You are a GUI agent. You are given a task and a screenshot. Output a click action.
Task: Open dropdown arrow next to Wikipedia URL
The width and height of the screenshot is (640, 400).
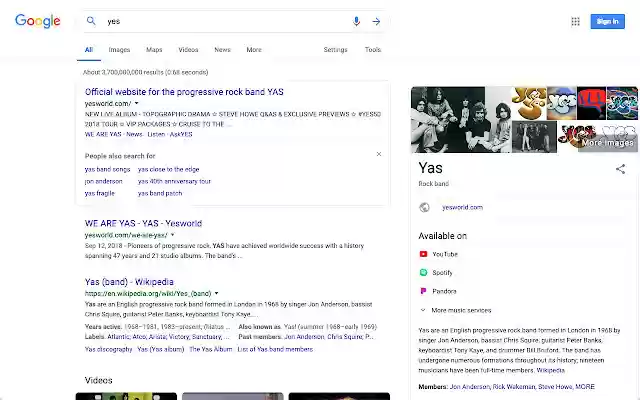216,293
